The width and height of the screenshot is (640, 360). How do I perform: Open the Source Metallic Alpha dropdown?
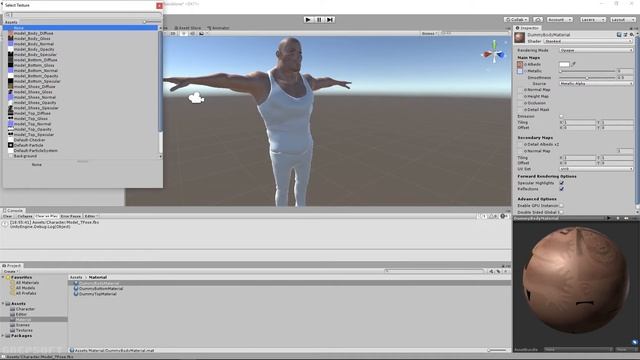point(596,83)
